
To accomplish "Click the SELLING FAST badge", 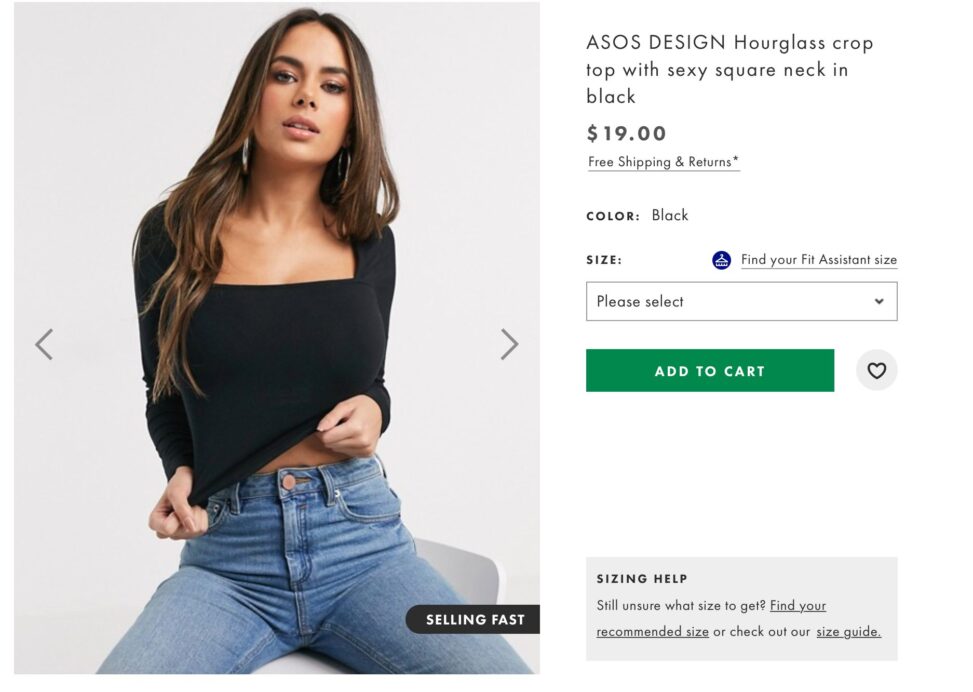I will click(473, 619).
